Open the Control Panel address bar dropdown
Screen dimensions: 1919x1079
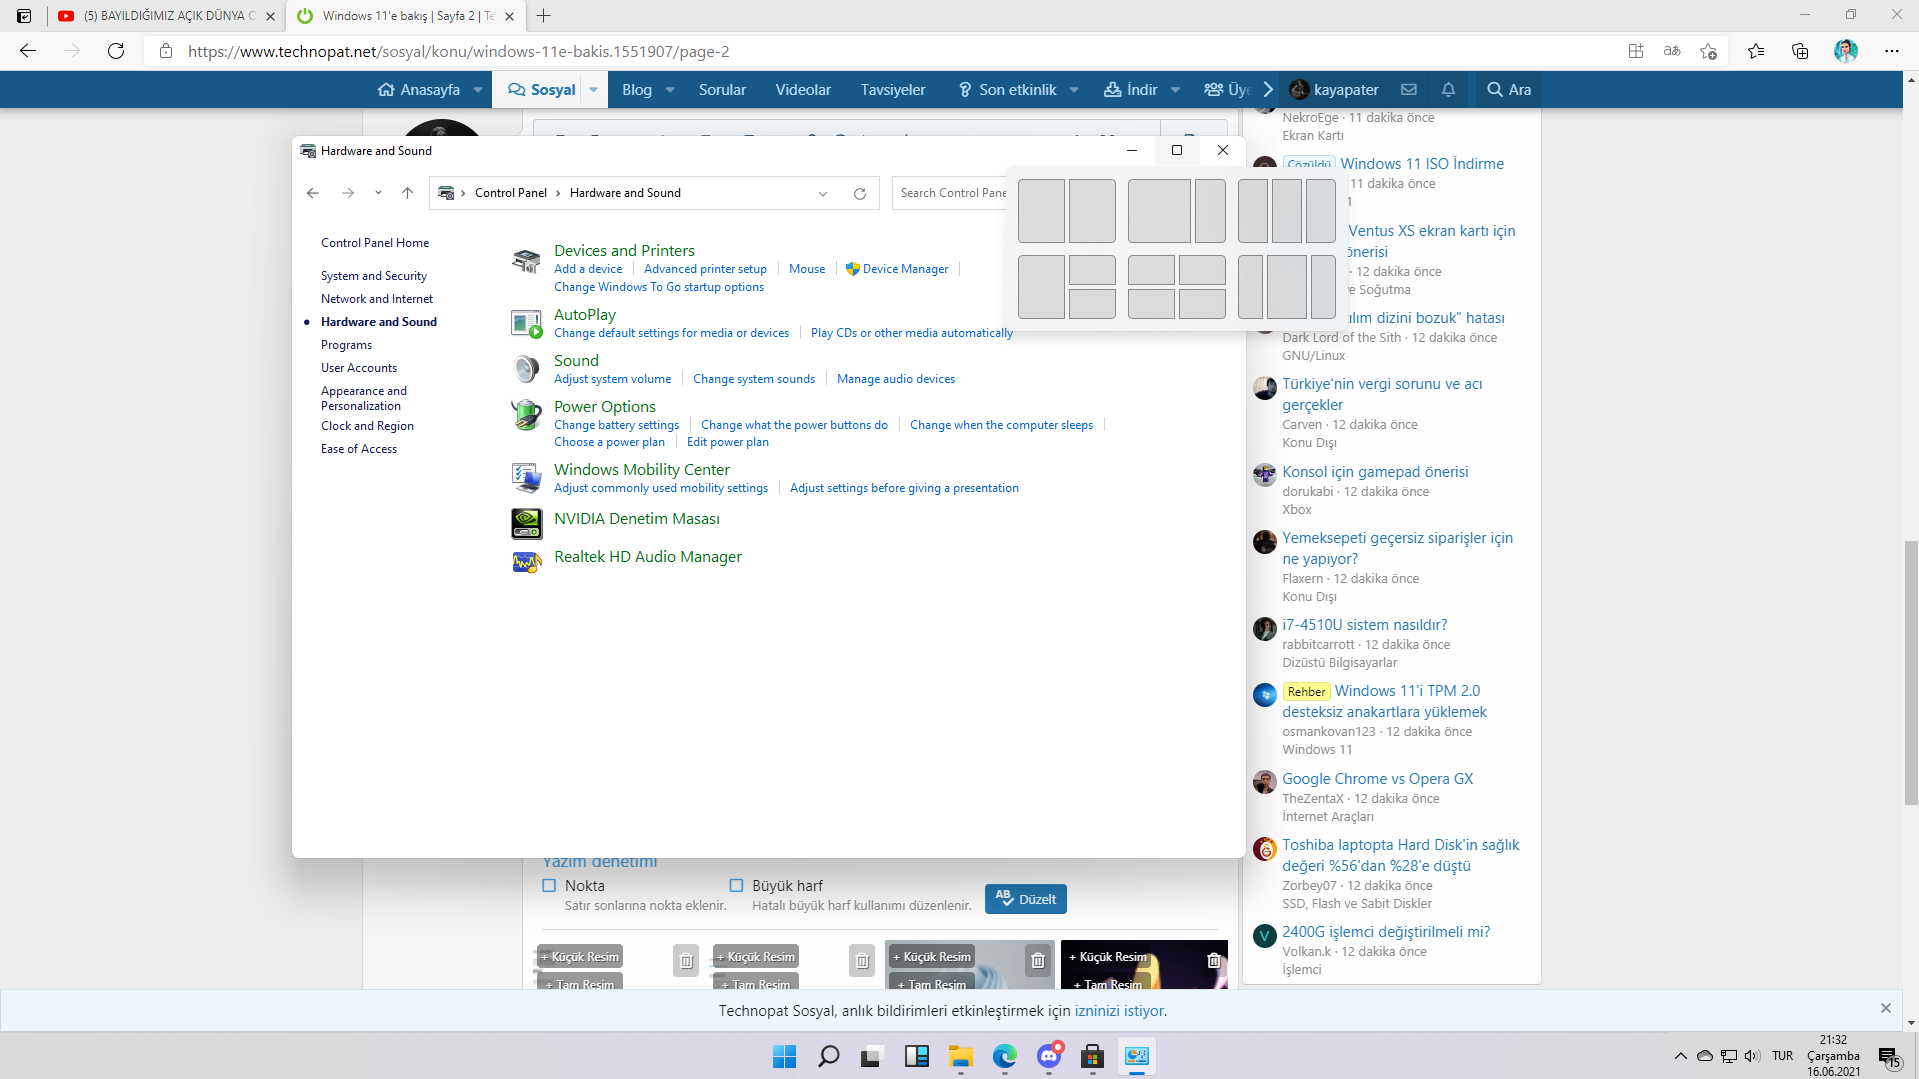[823, 193]
